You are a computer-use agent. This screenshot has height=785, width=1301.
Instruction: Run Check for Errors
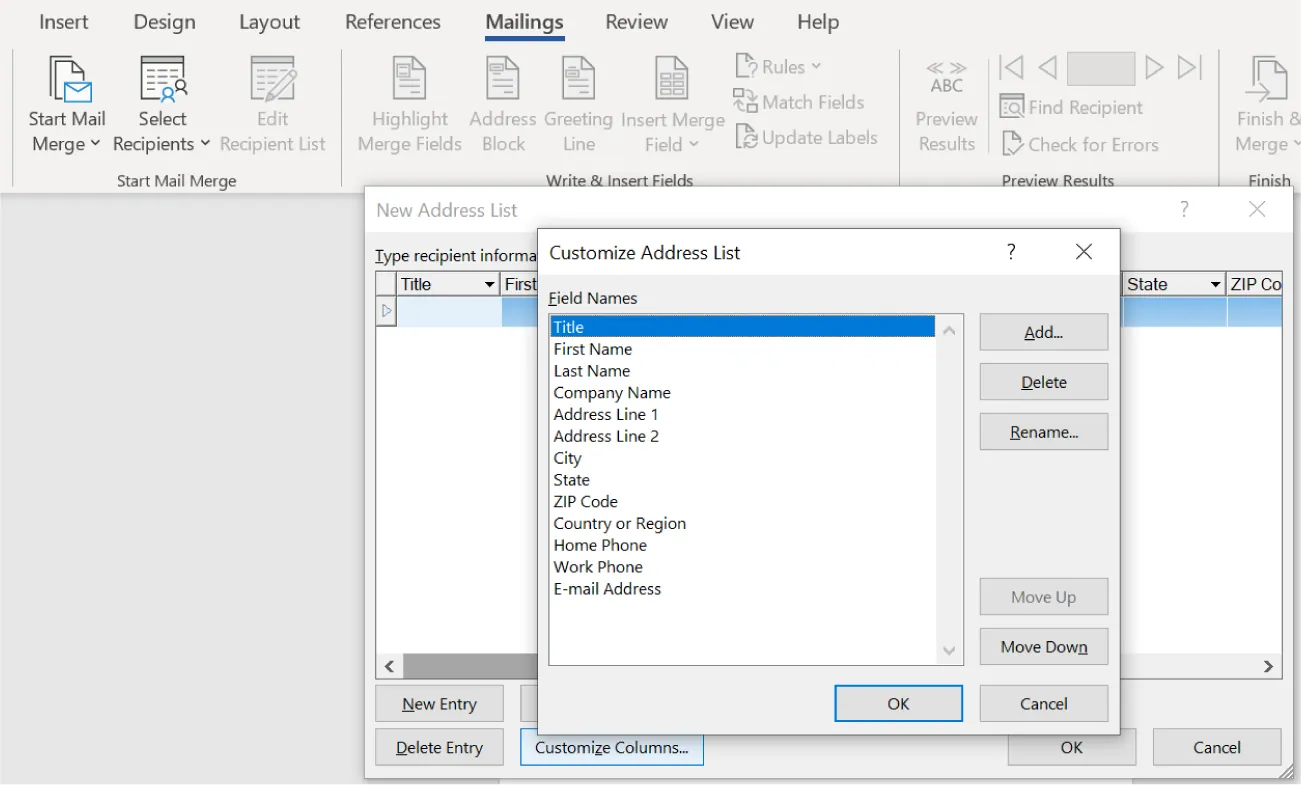click(1080, 144)
